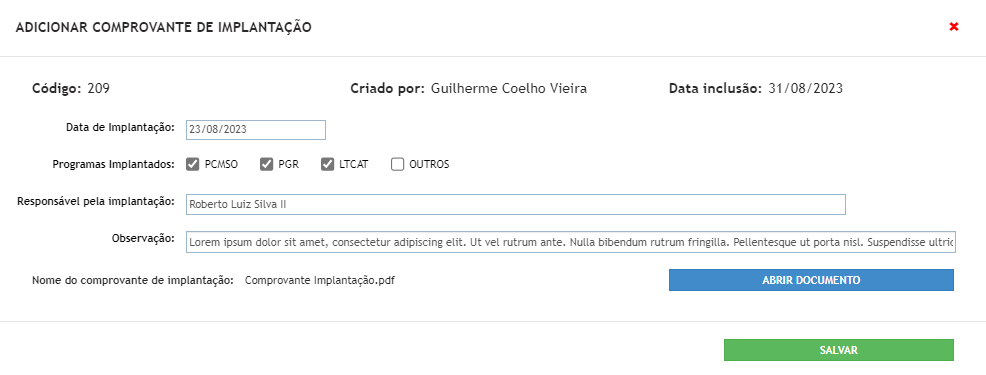
Task: Save the form with the SALVAR button
Action: [x=839, y=350]
